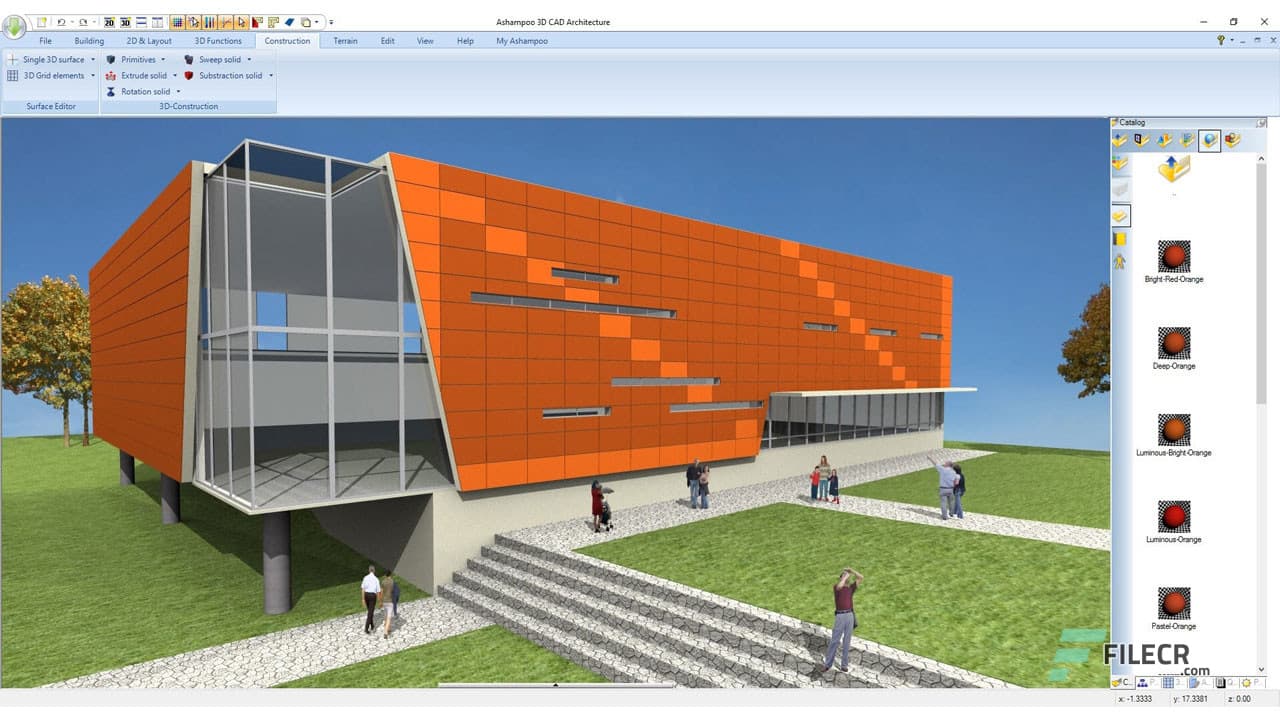Toggle the internet catalog folder in Catalog panel

click(1209, 141)
